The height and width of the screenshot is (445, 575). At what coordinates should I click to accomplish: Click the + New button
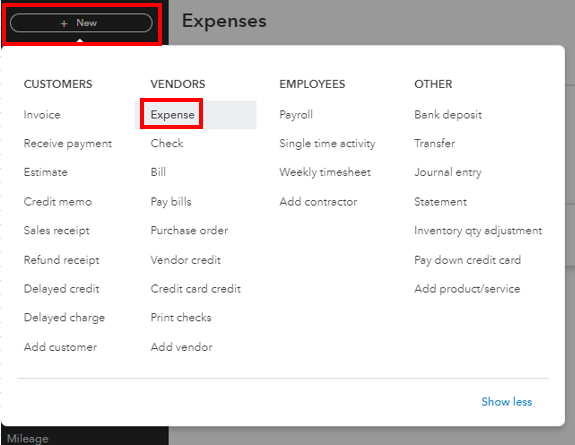click(81, 23)
